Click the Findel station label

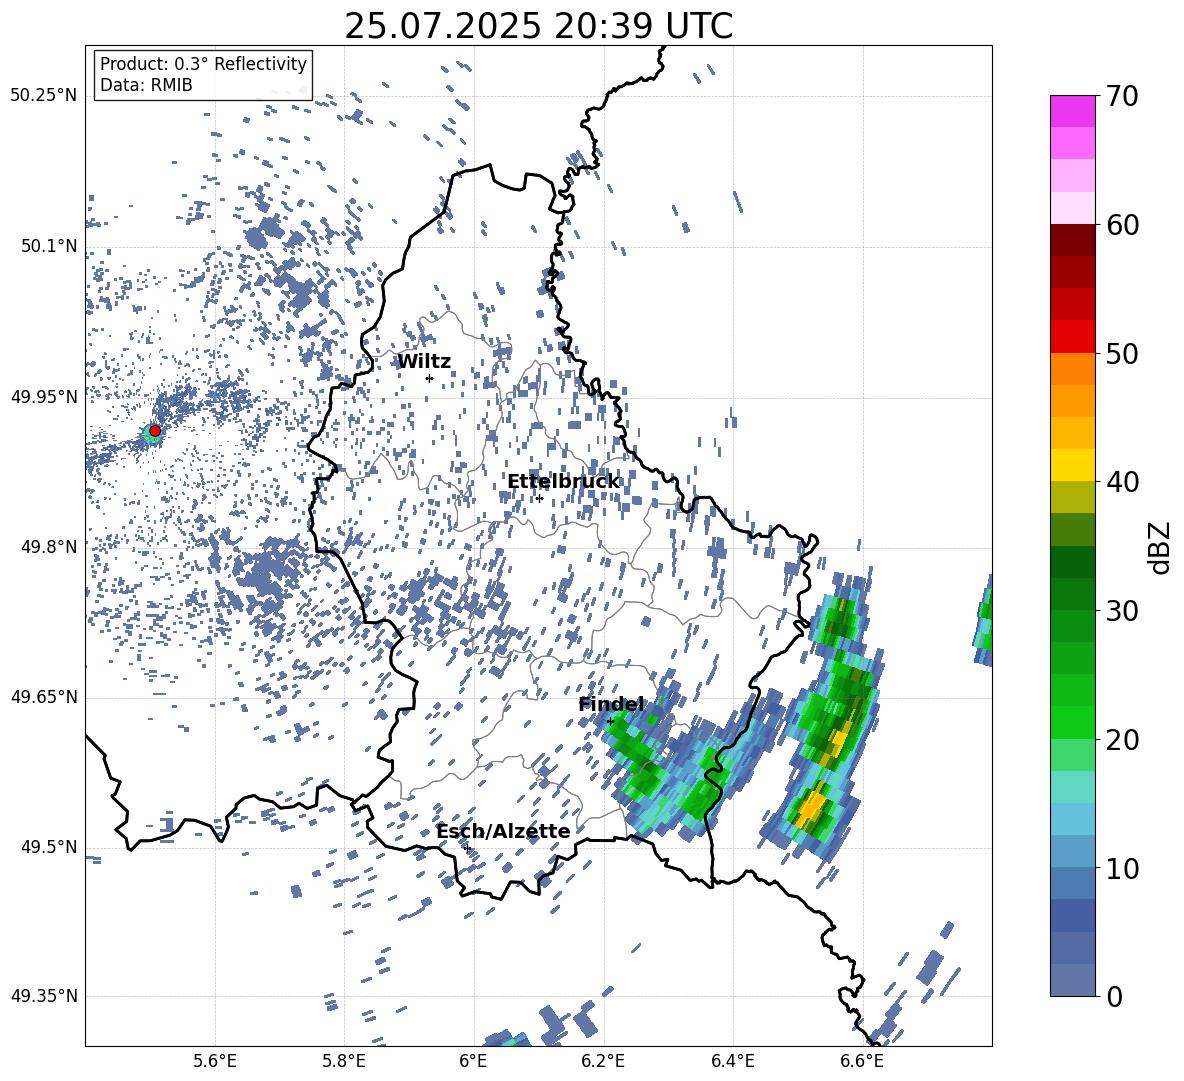click(x=611, y=704)
